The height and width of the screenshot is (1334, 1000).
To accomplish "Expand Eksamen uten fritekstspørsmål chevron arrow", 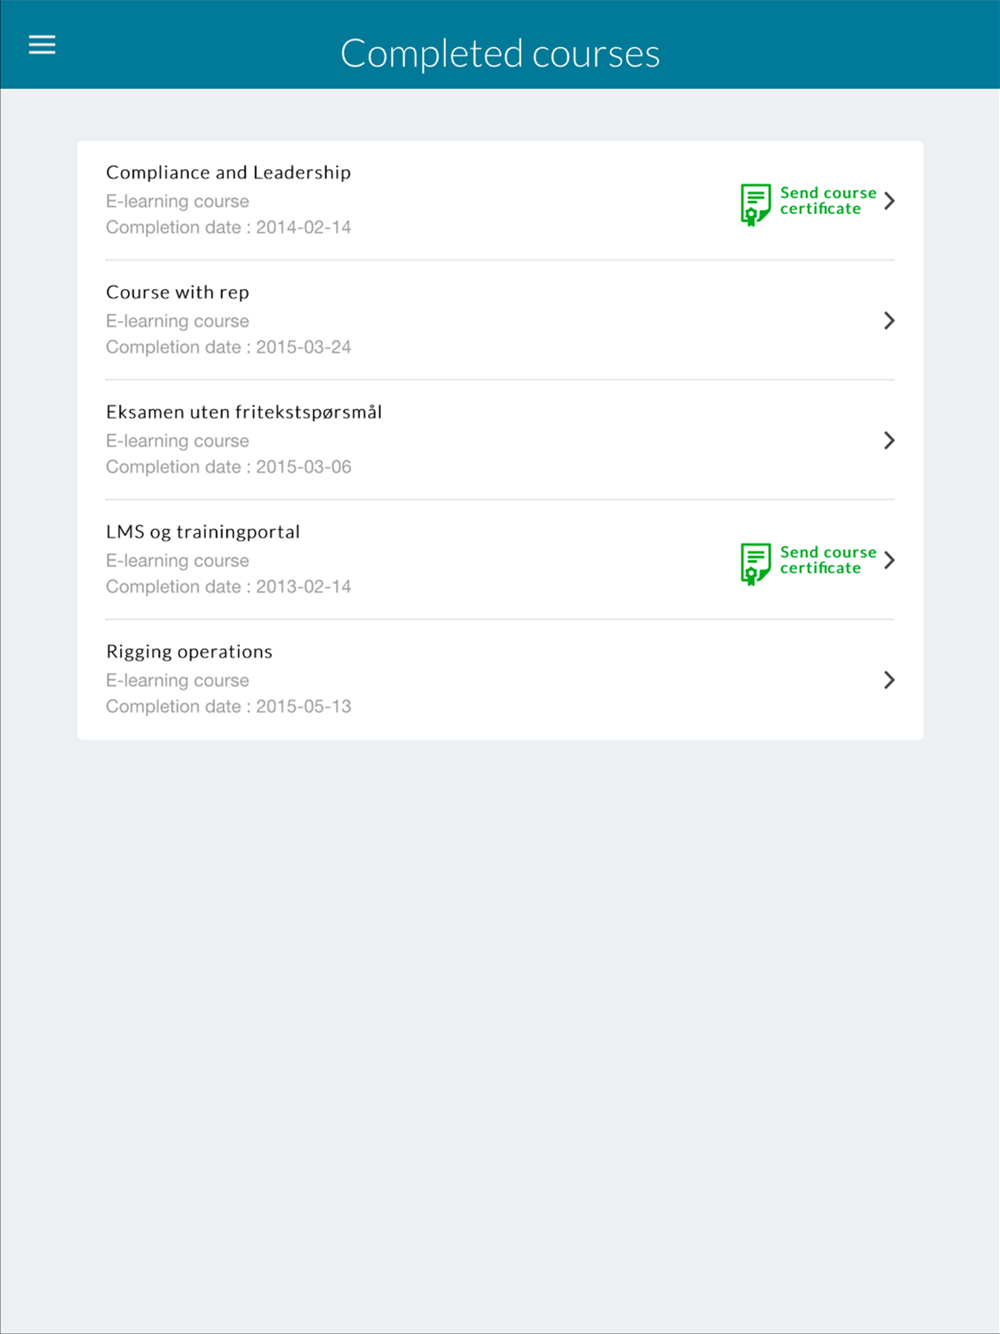I will tap(889, 440).
